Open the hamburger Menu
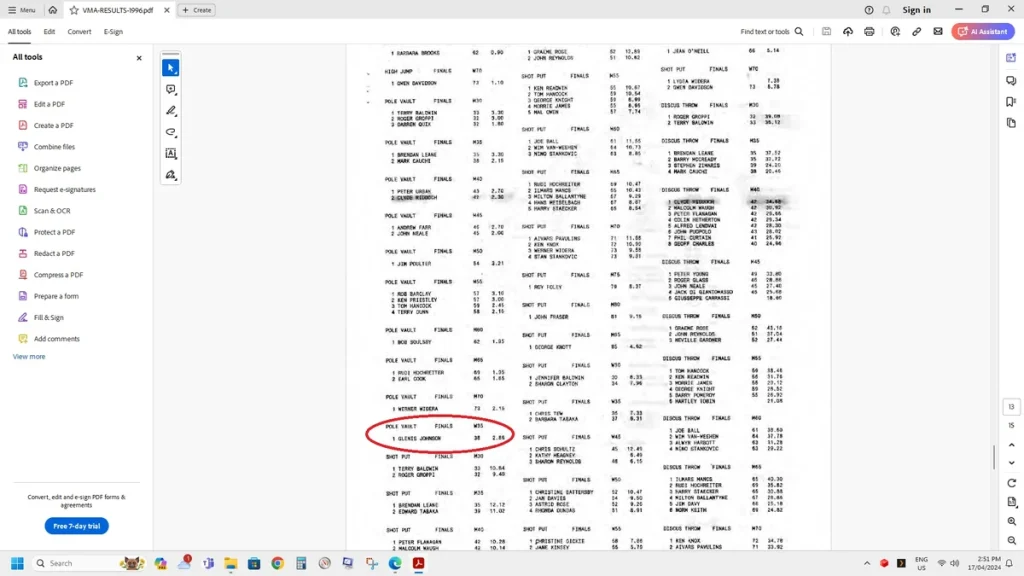Screen dimensions: 1024x576 click(22, 10)
